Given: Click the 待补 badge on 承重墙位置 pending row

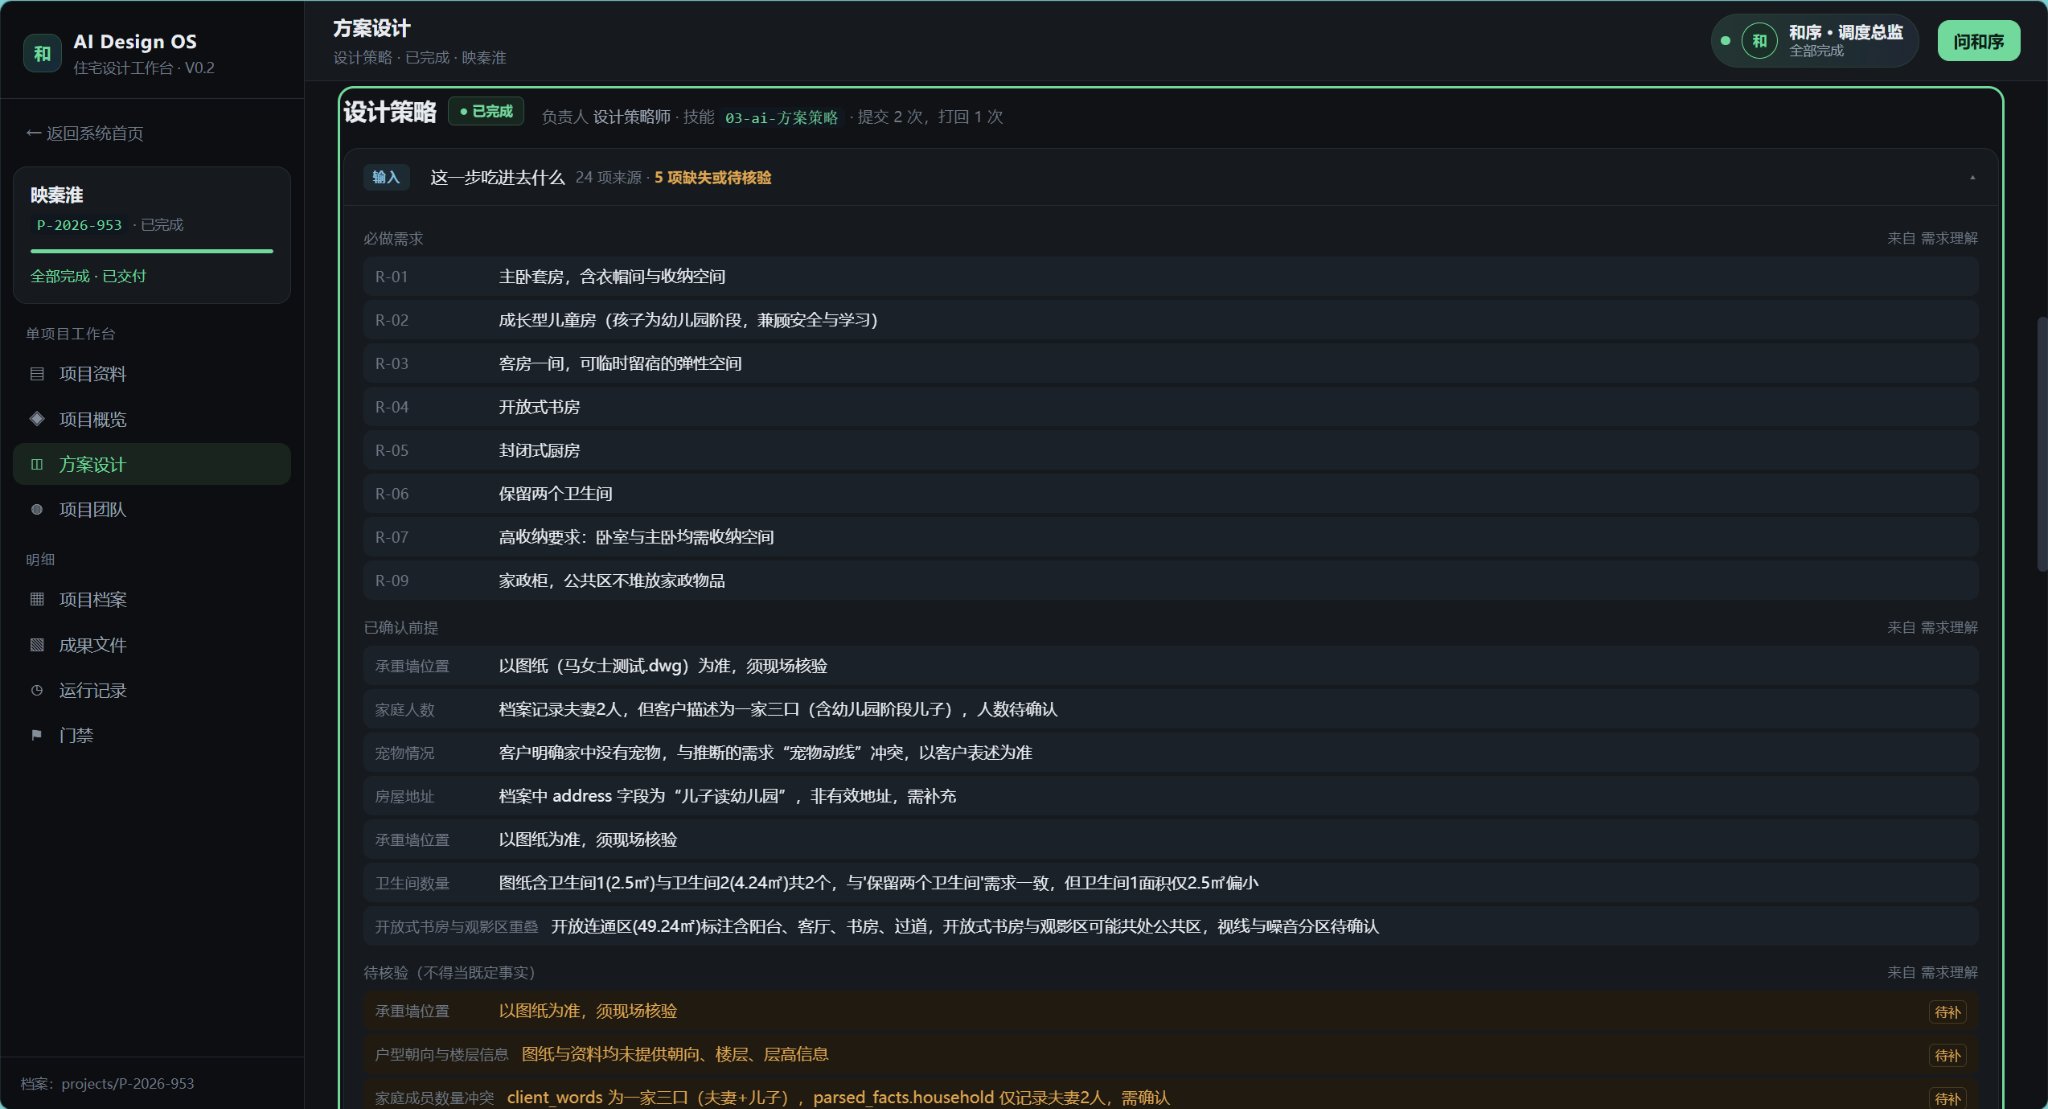Looking at the screenshot, I should pyautogui.click(x=1947, y=1012).
